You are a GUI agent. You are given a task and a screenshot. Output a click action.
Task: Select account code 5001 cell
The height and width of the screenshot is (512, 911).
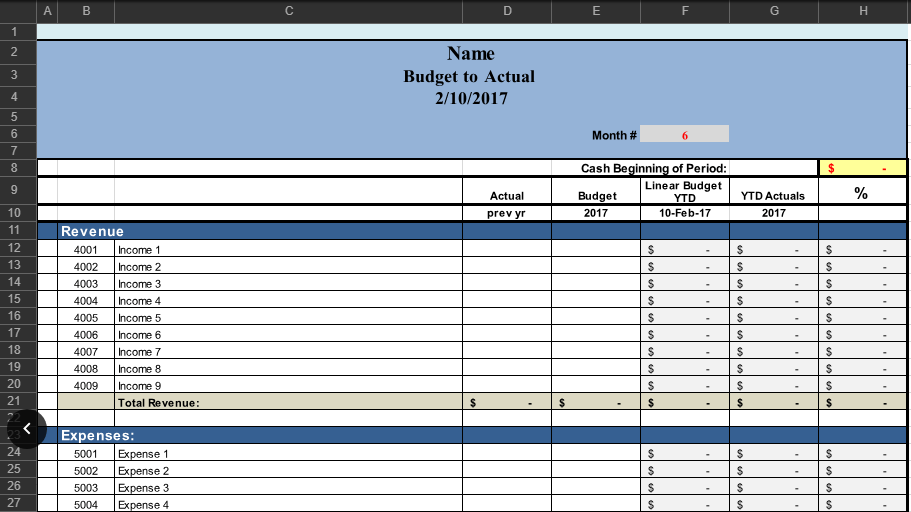(x=86, y=454)
